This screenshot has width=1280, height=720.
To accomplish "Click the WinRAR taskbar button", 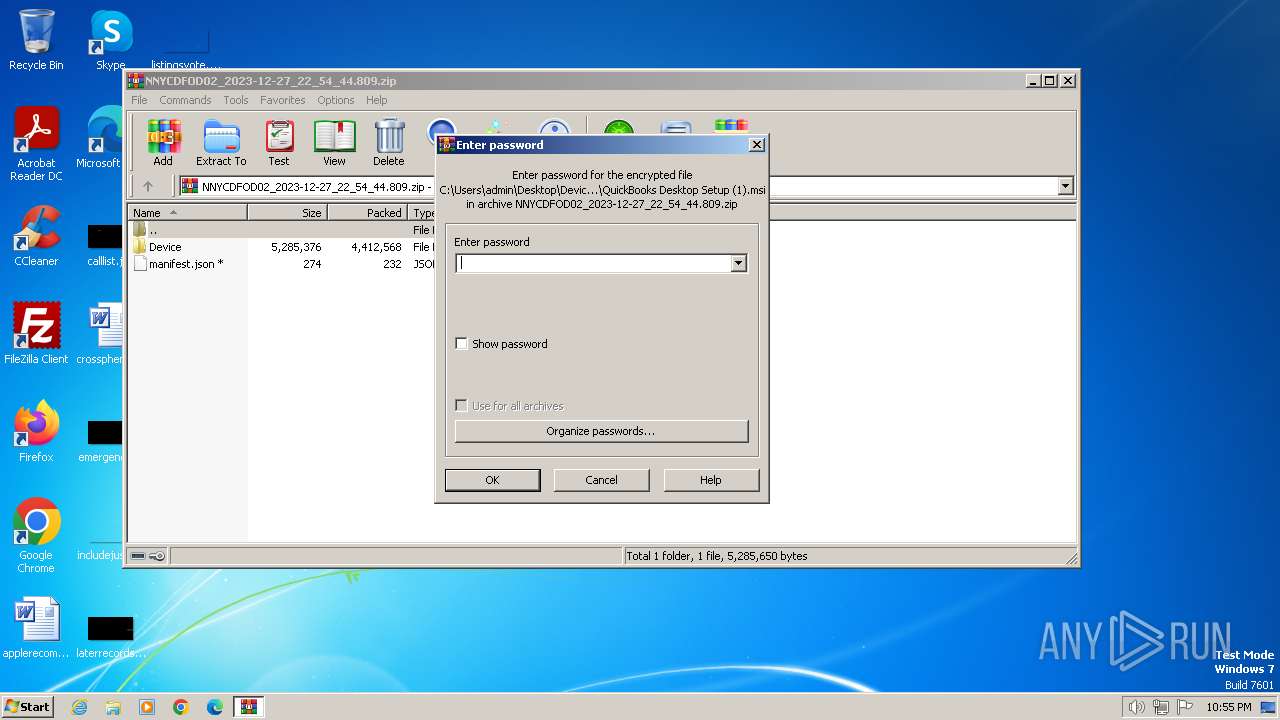I will coord(248,707).
